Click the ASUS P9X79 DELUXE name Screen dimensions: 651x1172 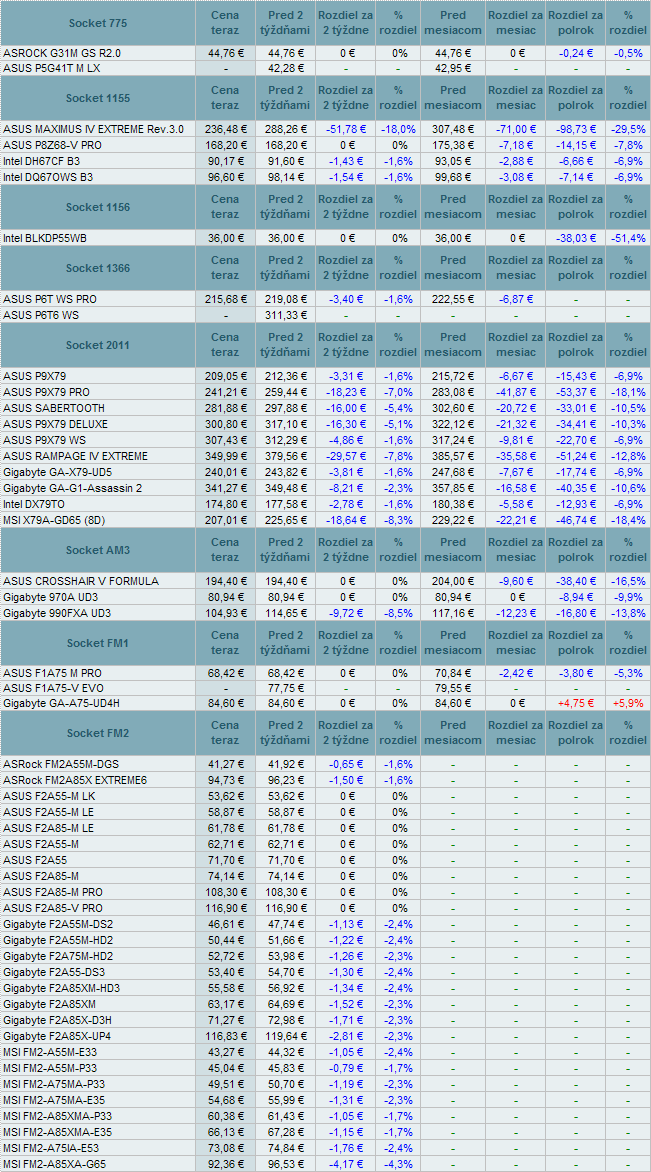56,424
